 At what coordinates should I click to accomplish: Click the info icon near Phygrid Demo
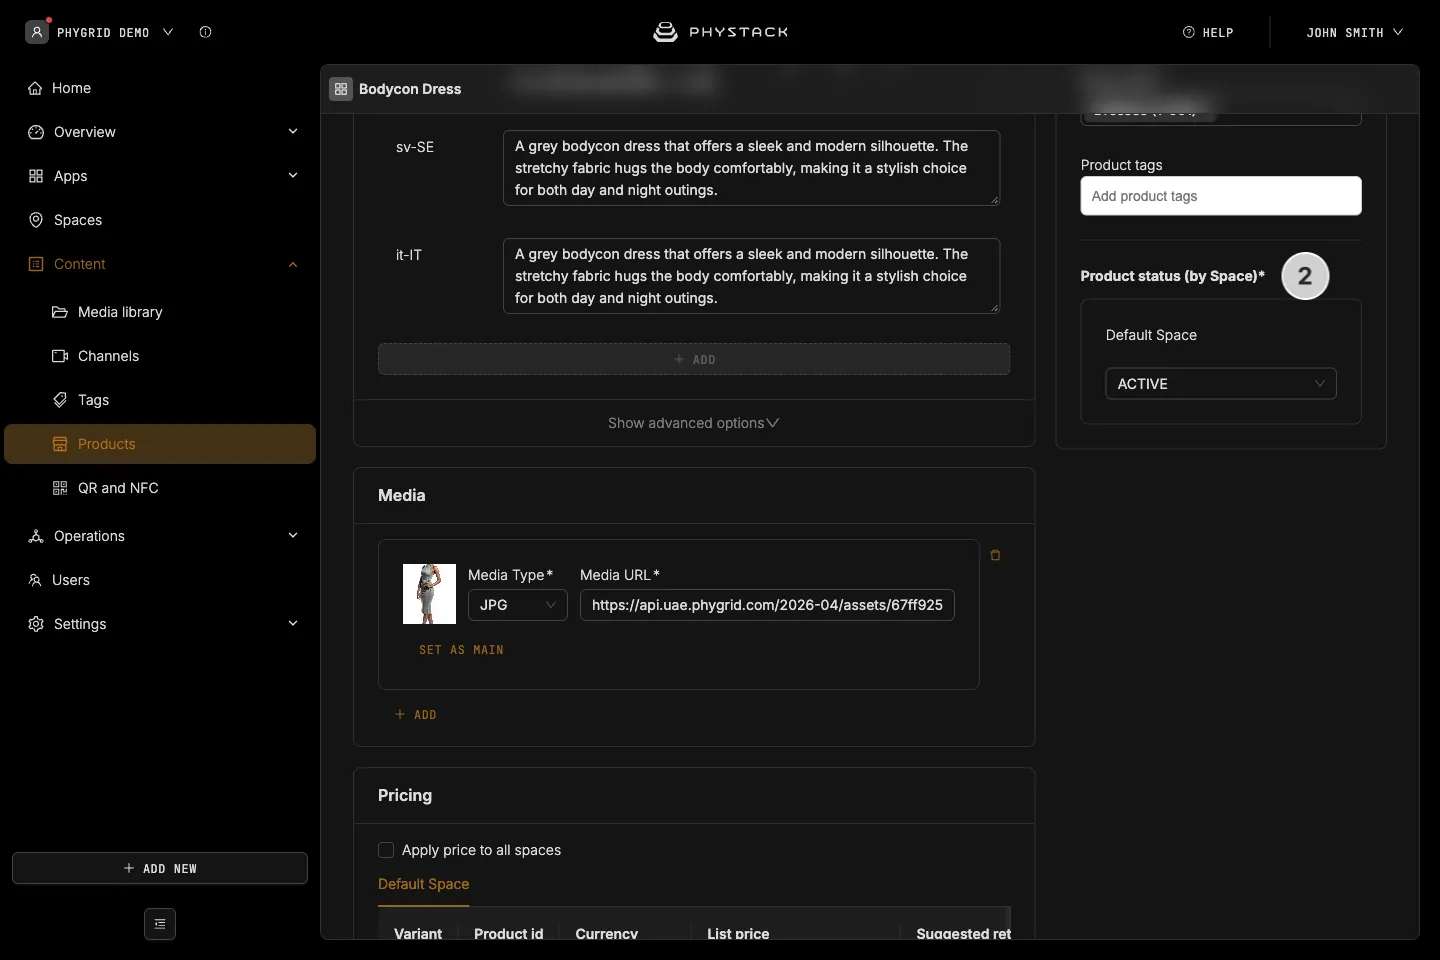[x=205, y=32]
